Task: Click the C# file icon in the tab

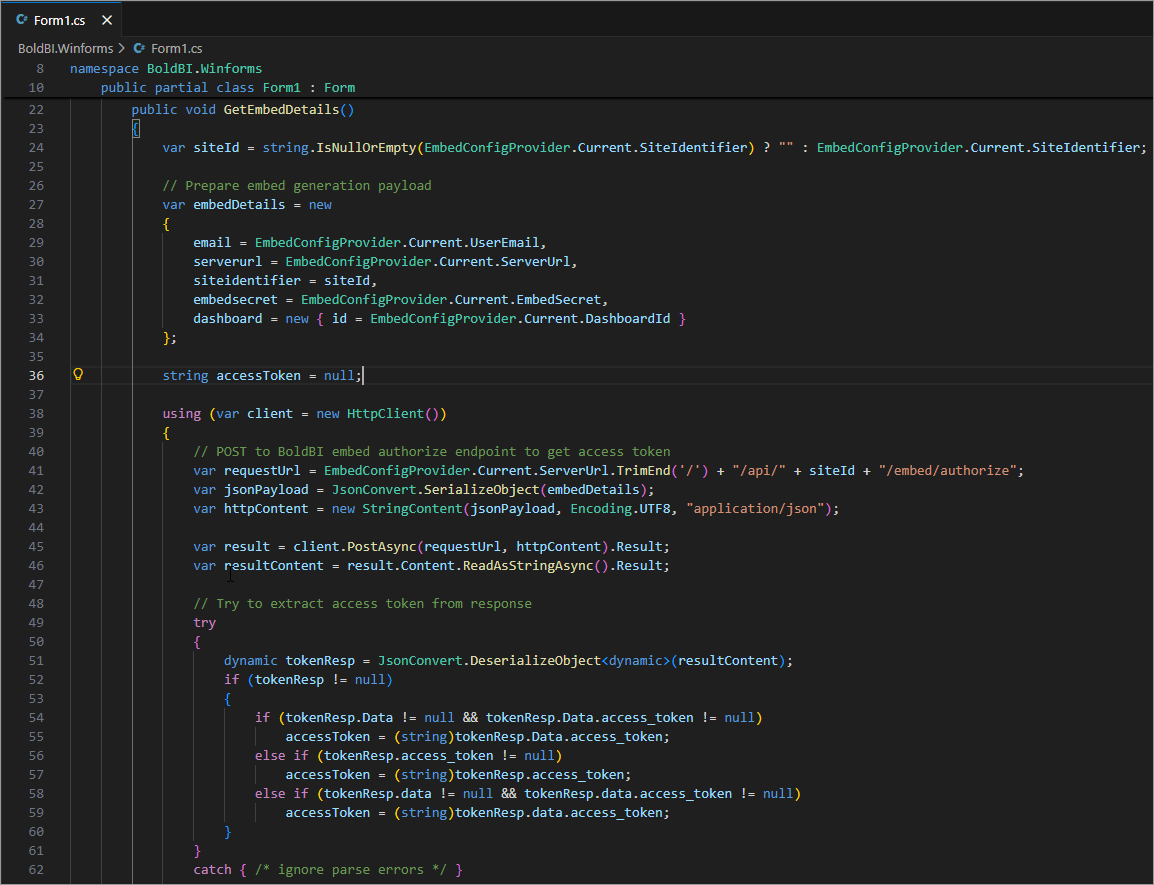Action: point(20,20)
